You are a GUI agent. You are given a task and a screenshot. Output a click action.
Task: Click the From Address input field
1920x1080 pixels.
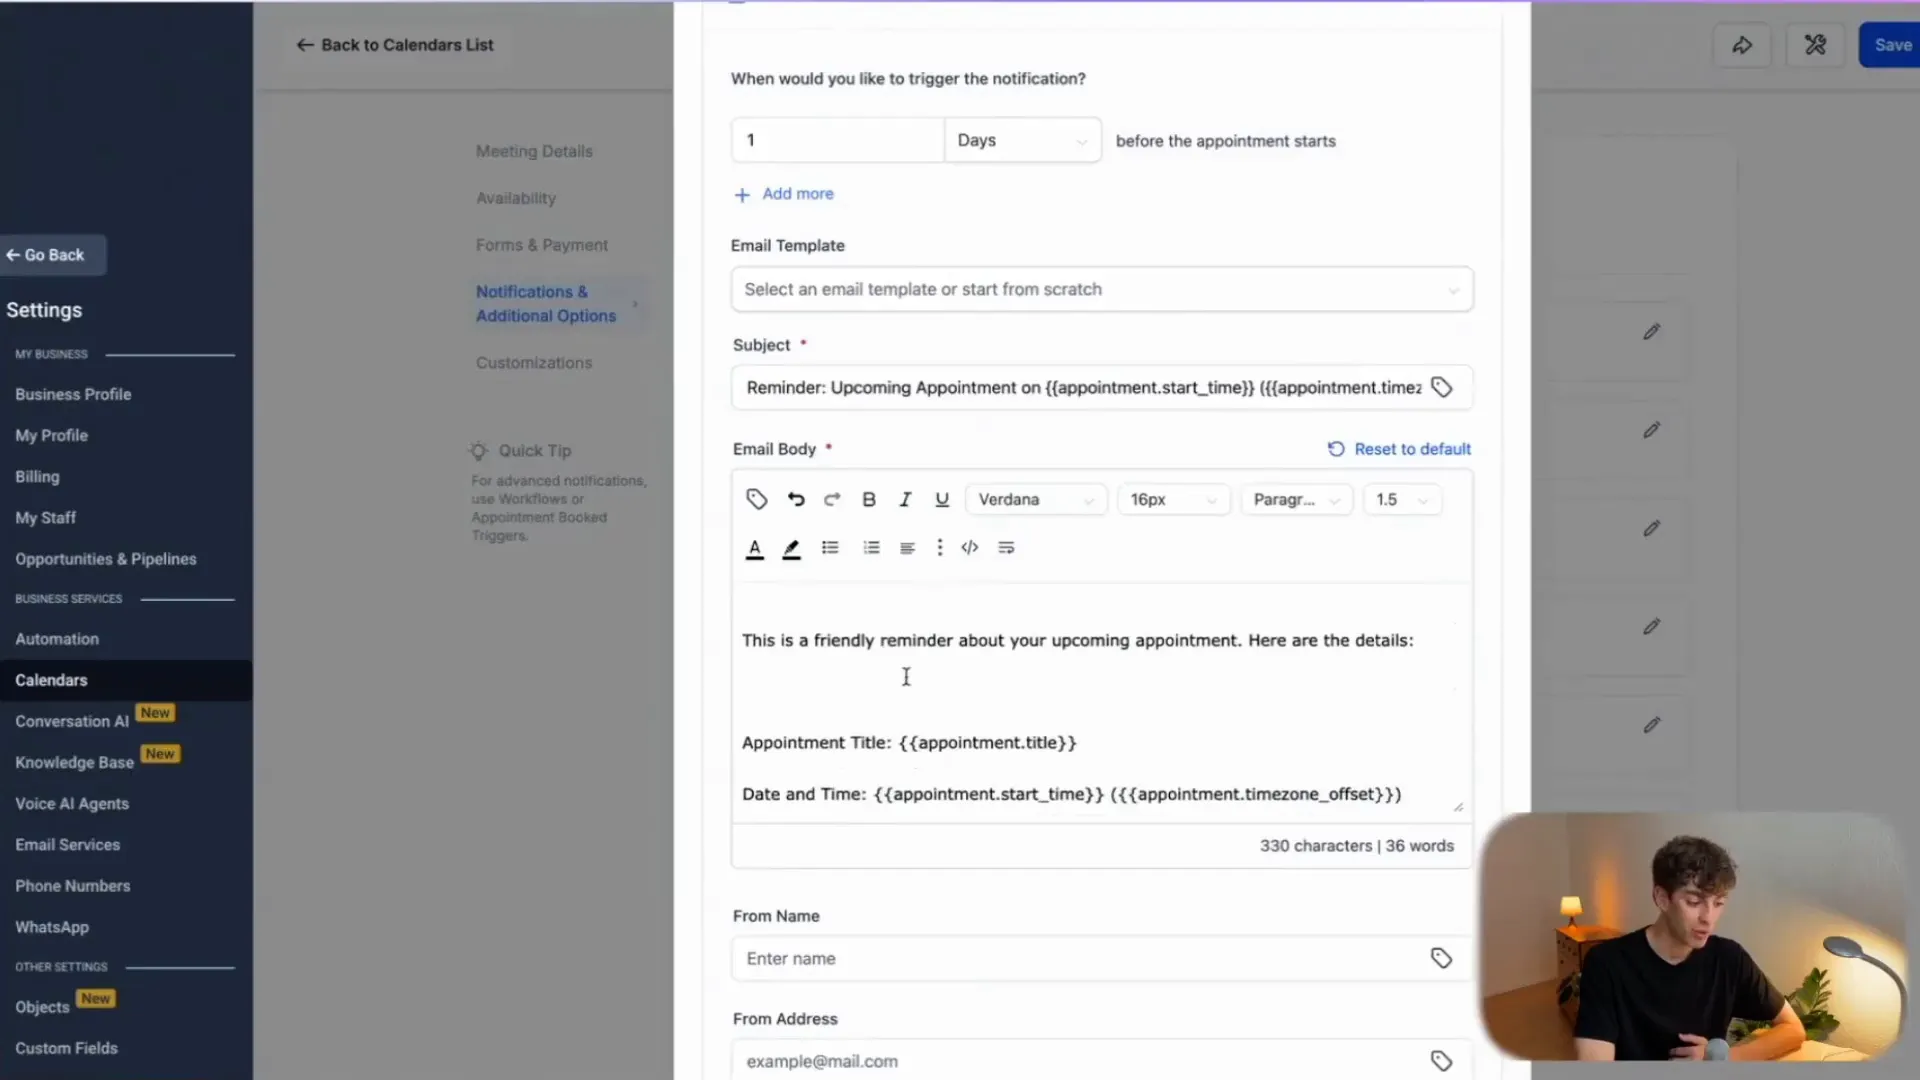[1102, 1061]
